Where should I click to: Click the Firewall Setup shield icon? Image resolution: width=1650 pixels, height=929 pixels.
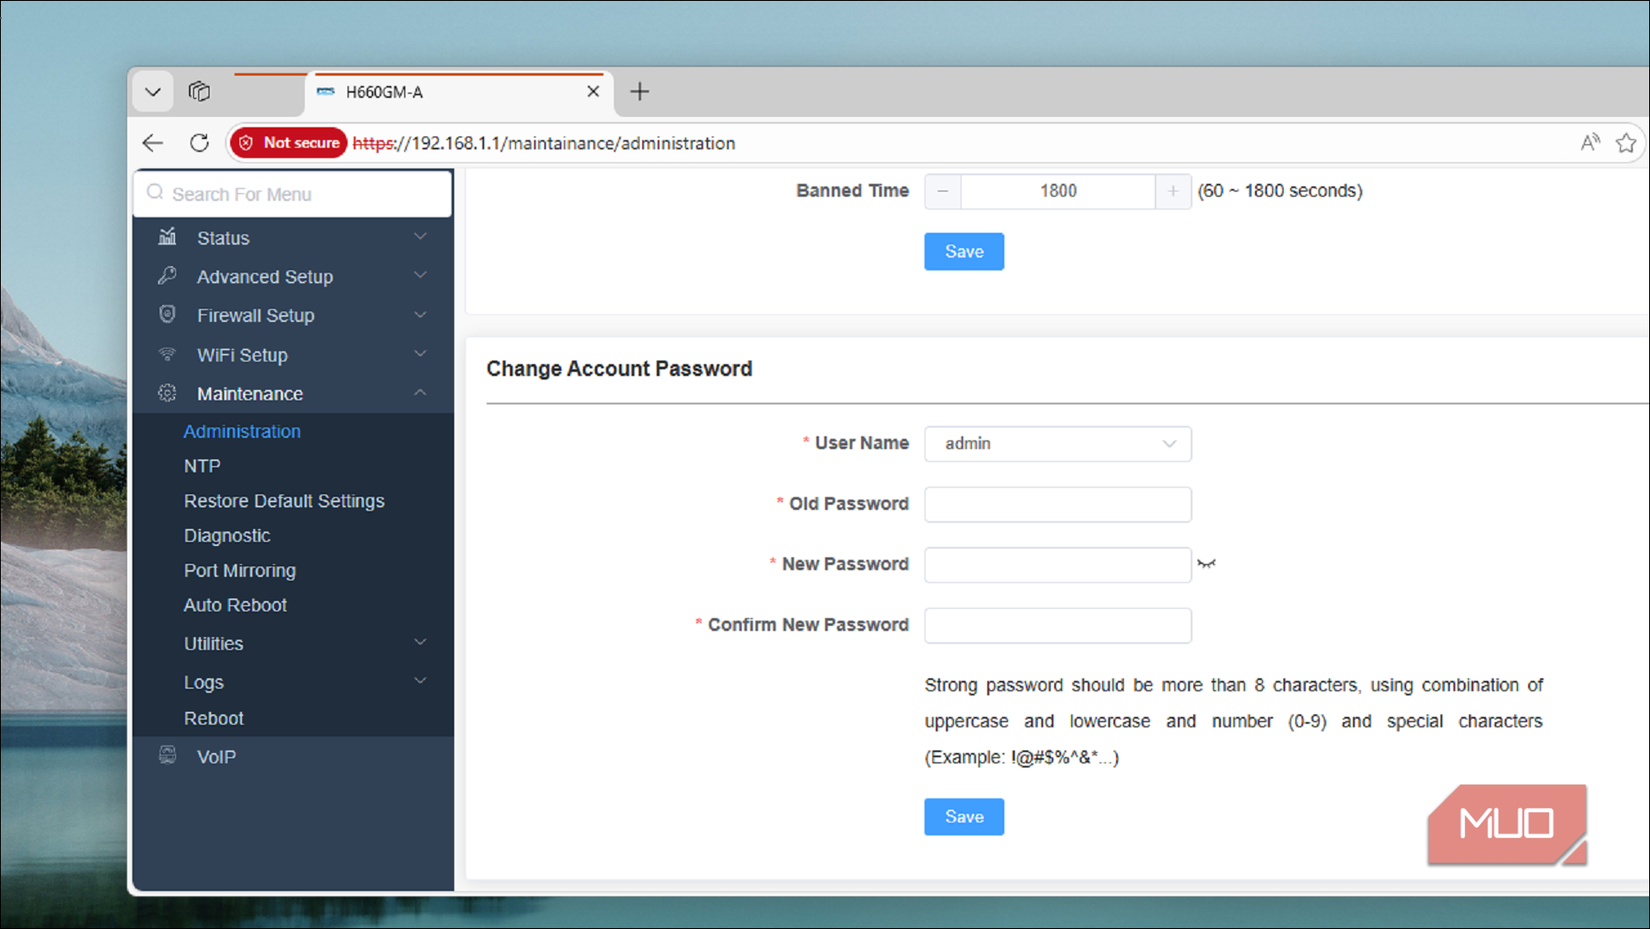(x=167, y=315)
